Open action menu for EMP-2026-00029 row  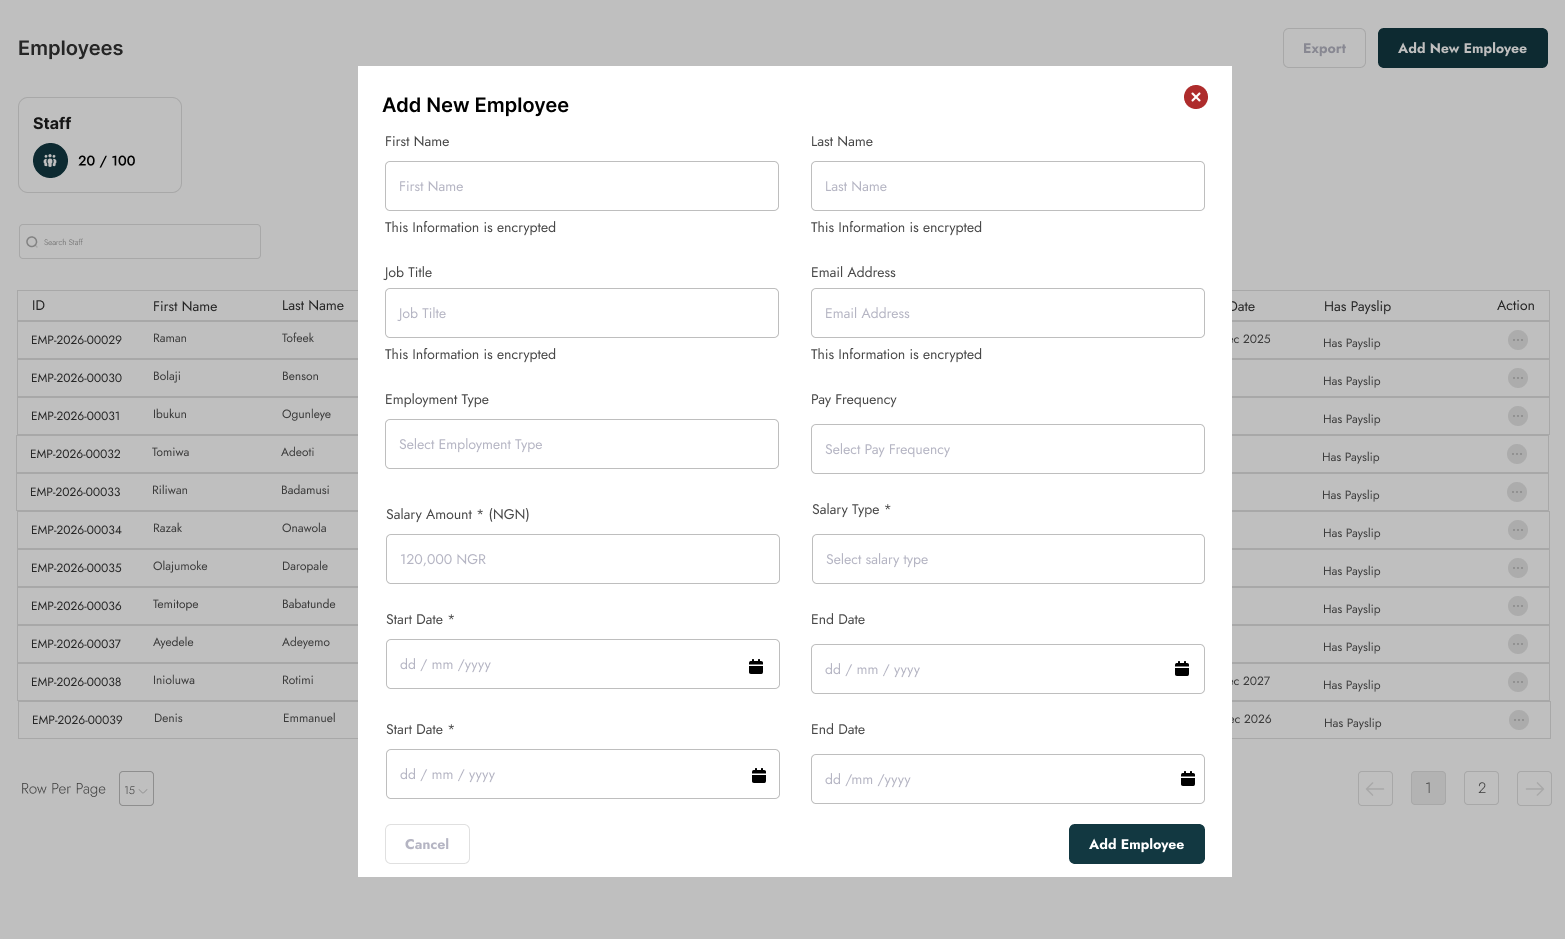point(1517,340)
